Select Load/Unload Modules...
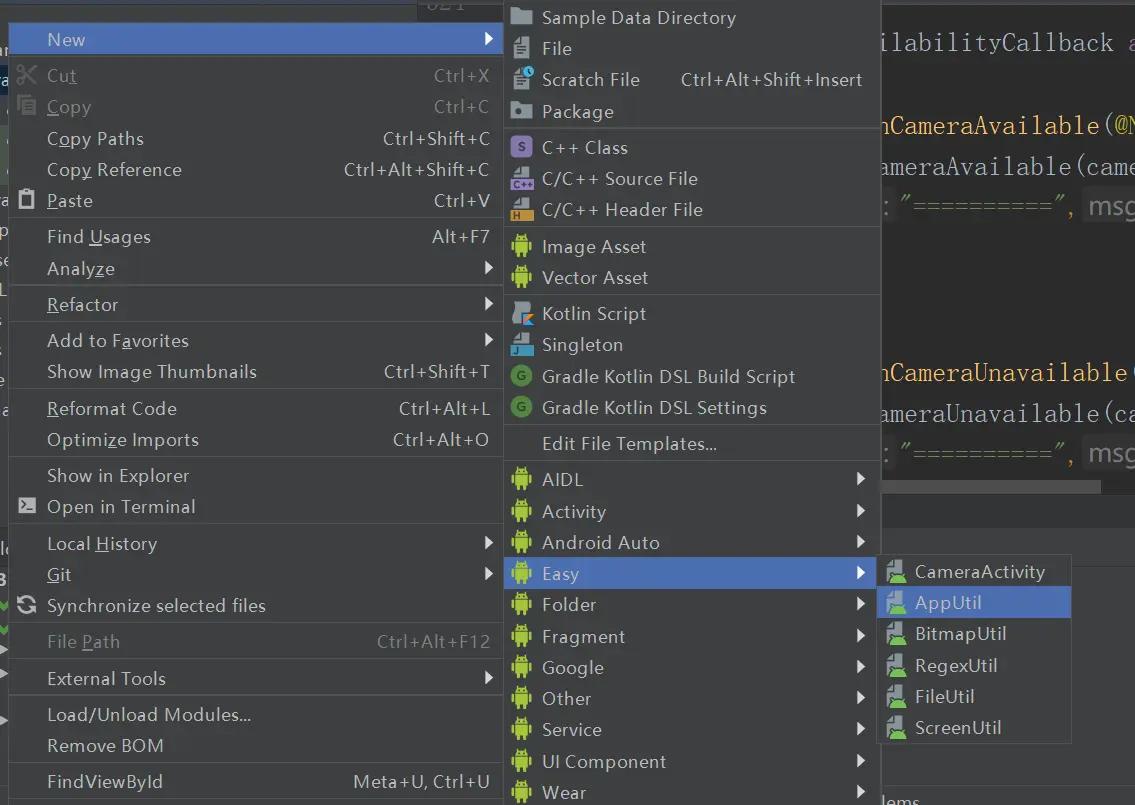The width and height of the screenshot is (1135, 805). 256,715
